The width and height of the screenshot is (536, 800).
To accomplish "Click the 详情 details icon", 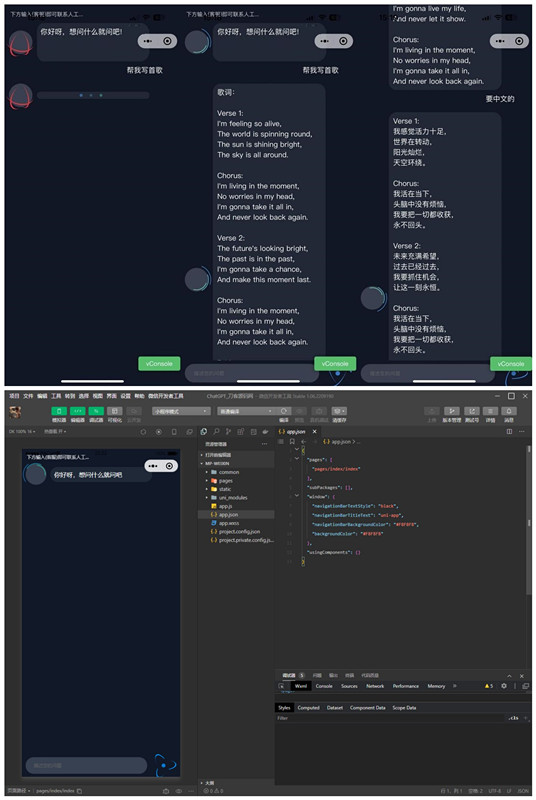I will tap(491, 411).
